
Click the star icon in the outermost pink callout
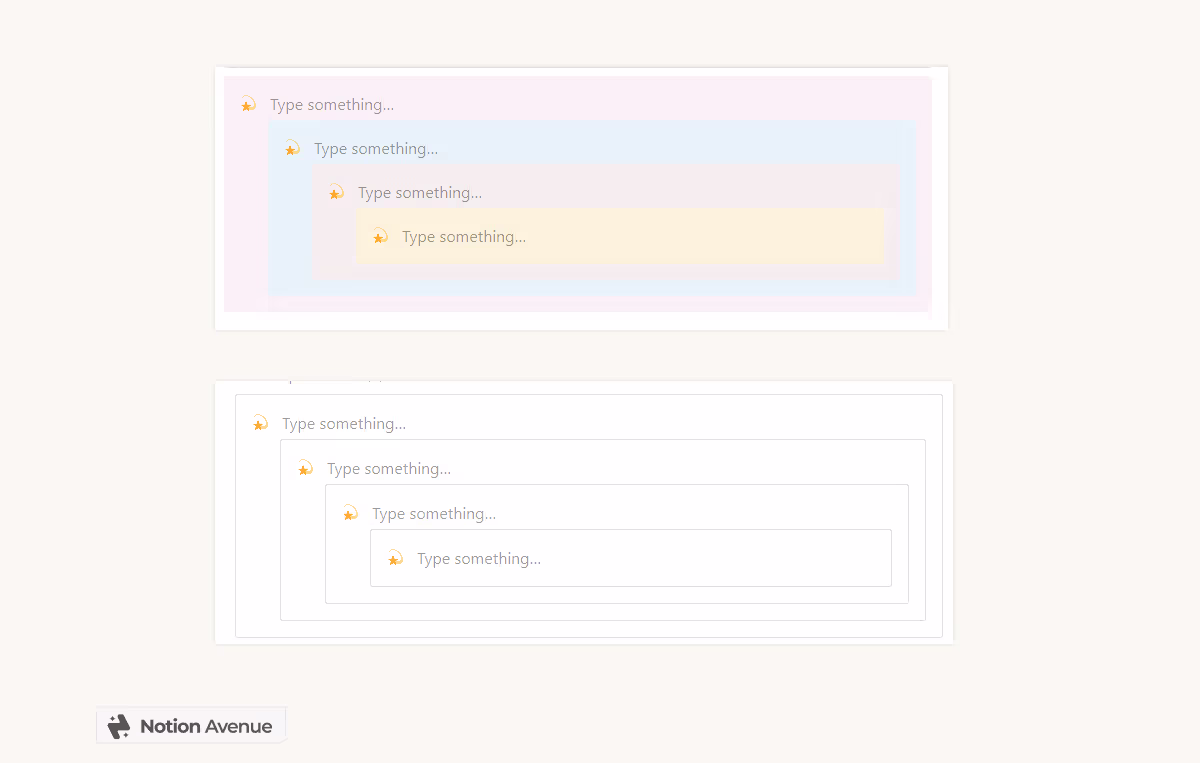[x=248, y=105]
